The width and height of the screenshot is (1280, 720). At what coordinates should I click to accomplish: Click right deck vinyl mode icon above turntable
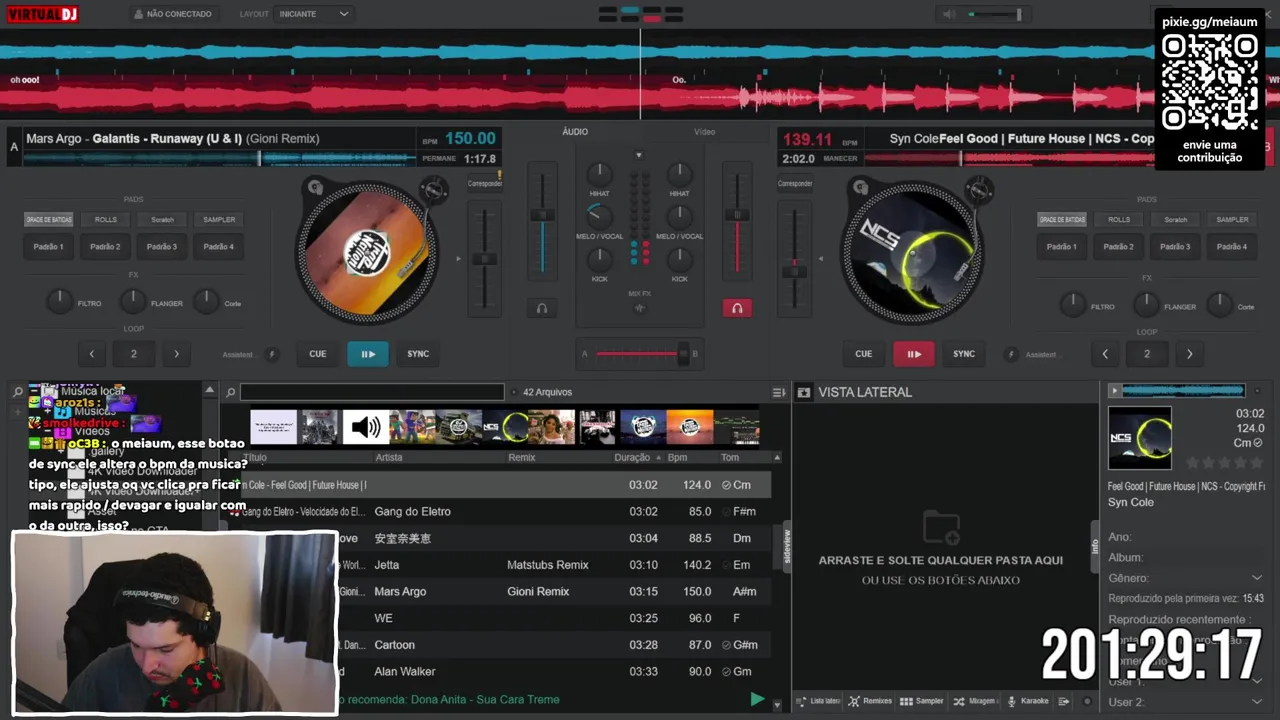coord(860,187)
